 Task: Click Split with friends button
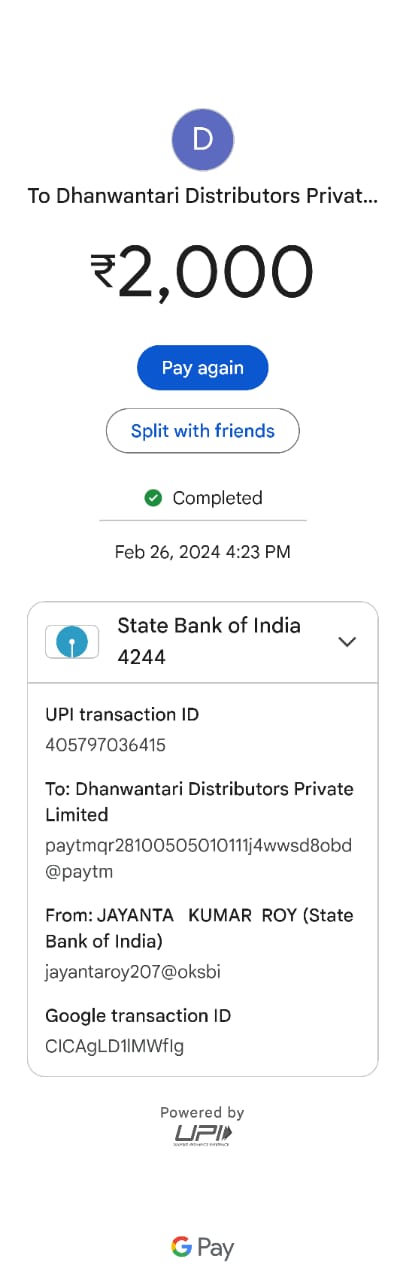[x=203, y=431]
